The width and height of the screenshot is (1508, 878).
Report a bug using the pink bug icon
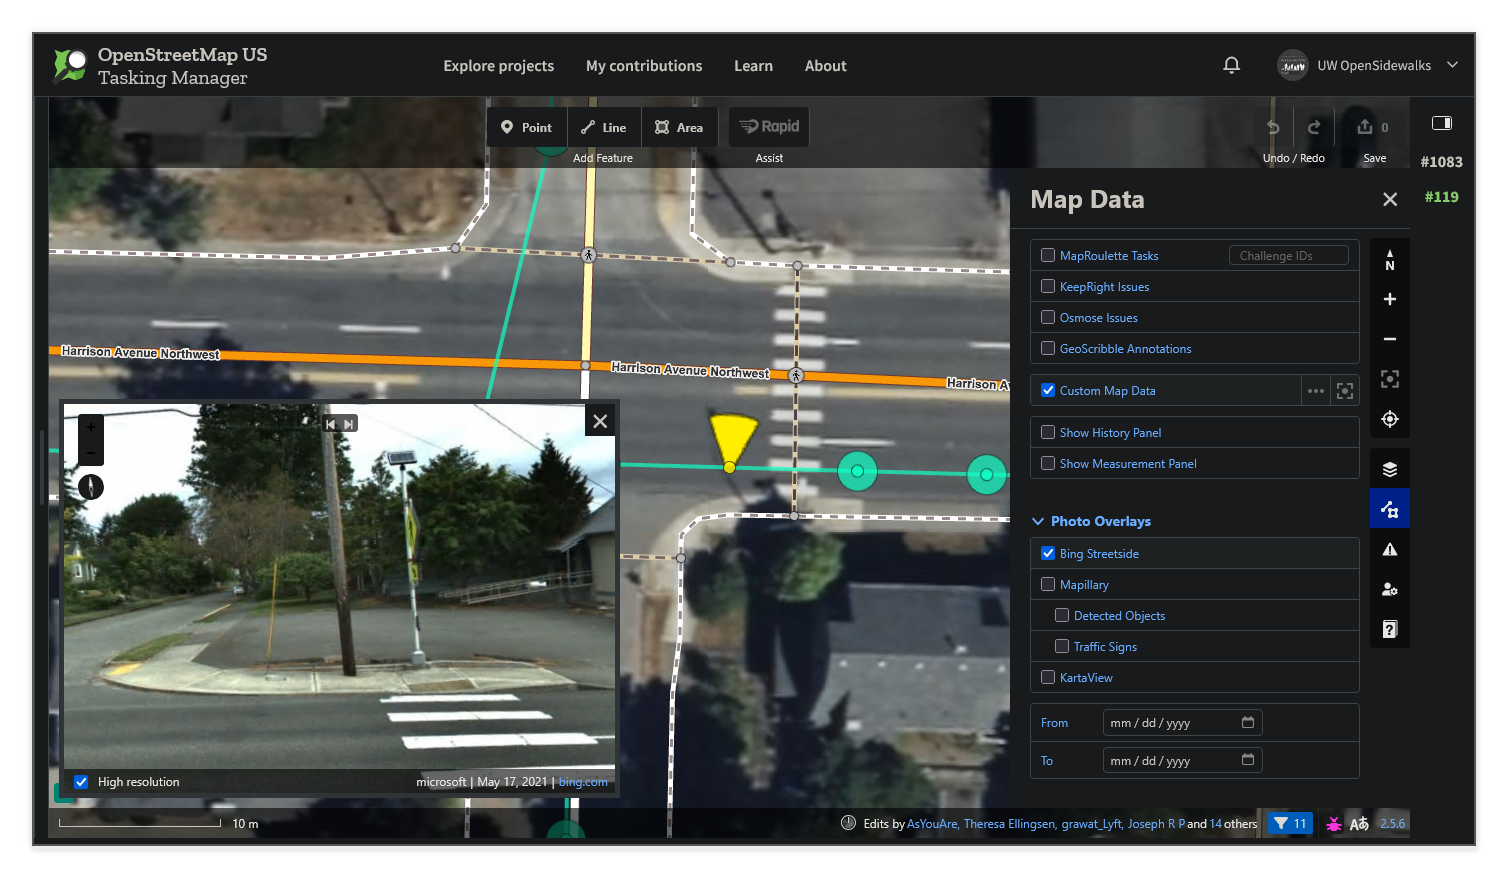click(1334, 823)
